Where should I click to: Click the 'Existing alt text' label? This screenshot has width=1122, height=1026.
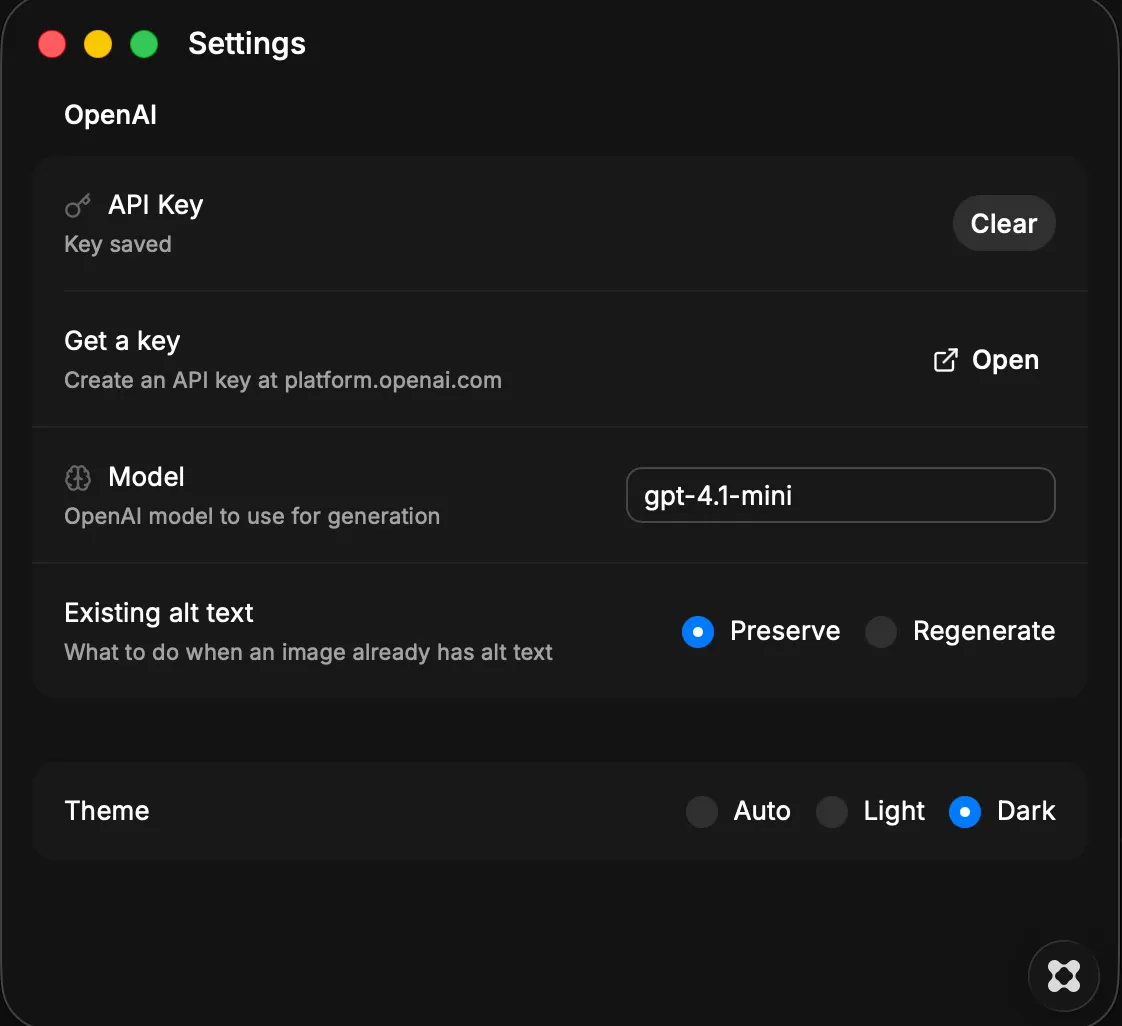(x=159, y=613)
